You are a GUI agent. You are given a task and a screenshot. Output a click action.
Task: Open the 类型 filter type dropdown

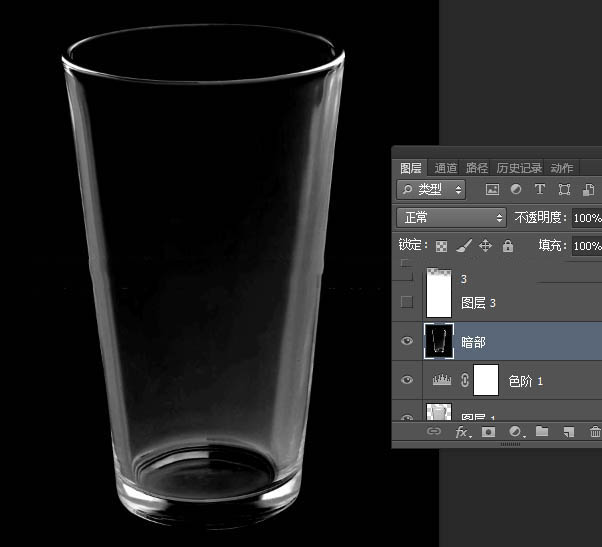point(431,189)
